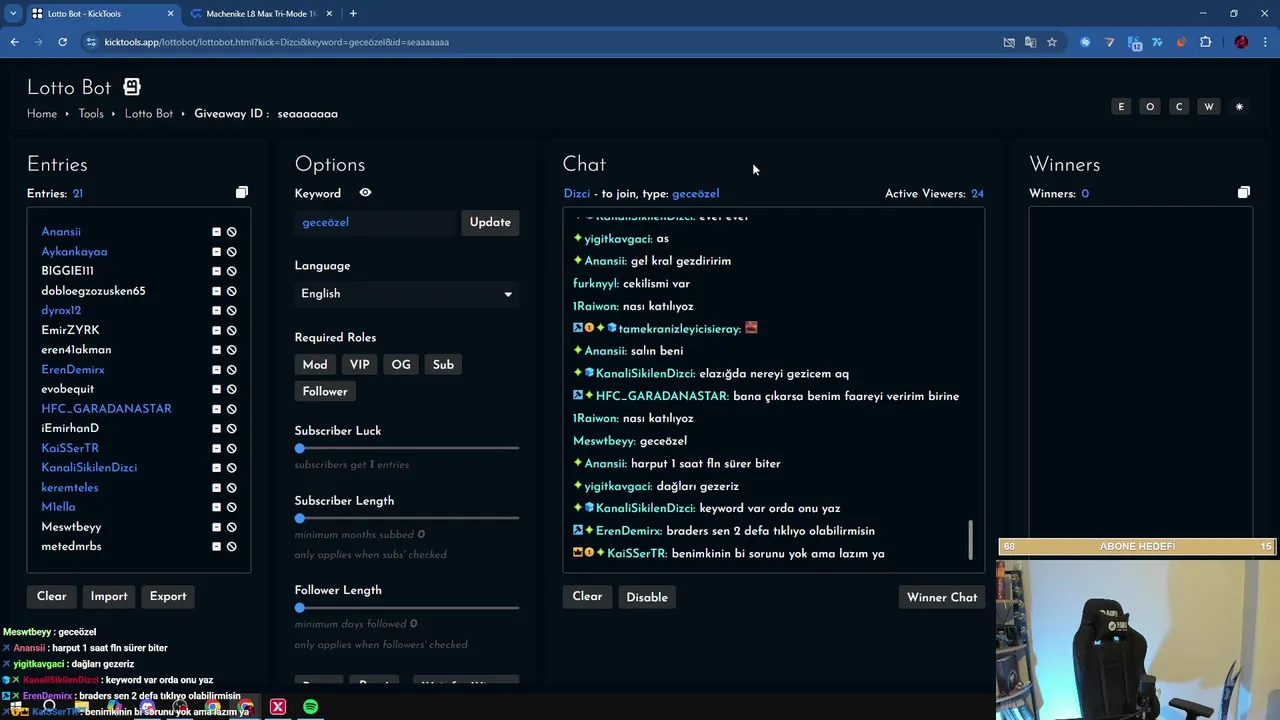Ban iEmirhanD using the block icon
Image resolution: width=1280 pixels, height=720 pixels.
pyautogui.click(x=231, y=429)
